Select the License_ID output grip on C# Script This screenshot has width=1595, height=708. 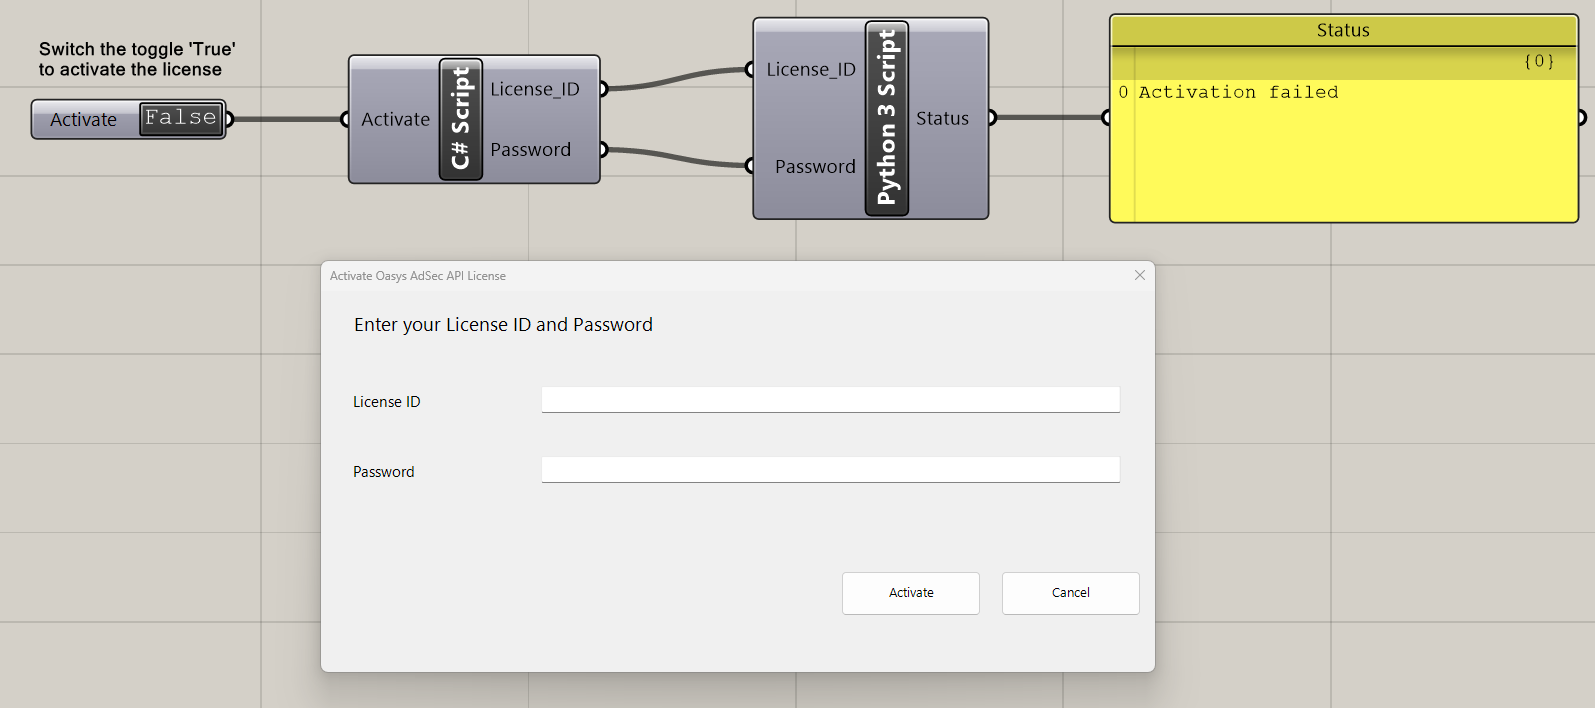(603, 89)
